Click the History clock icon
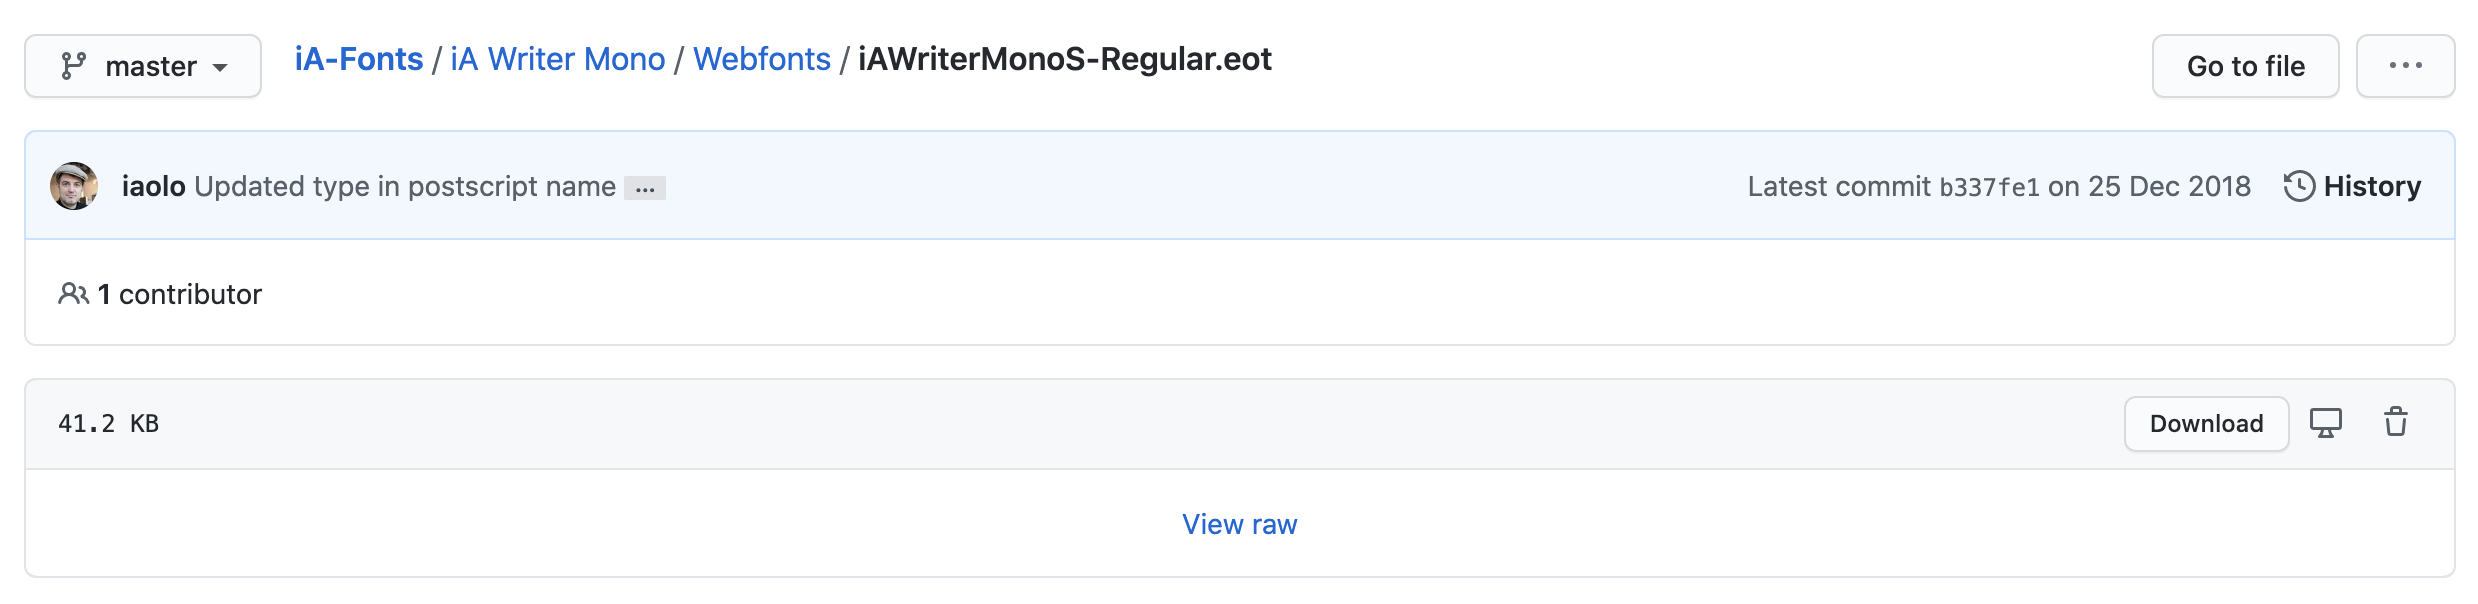 (2299, 186)
